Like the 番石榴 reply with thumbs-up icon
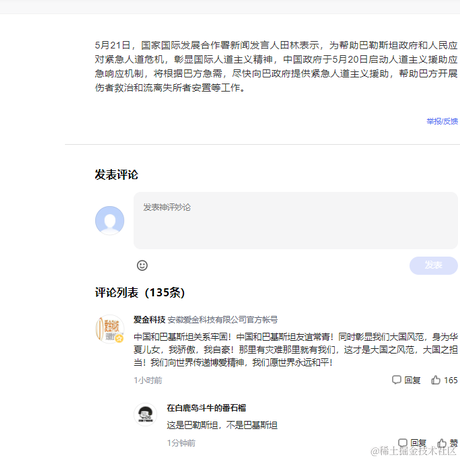Screen dimensions: 460x460 tap(442, 443)
